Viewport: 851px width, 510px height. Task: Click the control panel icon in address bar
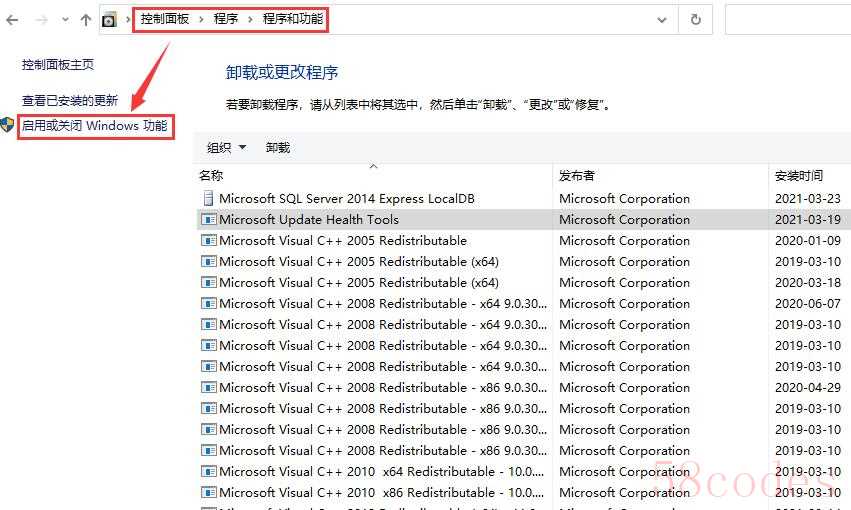tap(109, 19)
